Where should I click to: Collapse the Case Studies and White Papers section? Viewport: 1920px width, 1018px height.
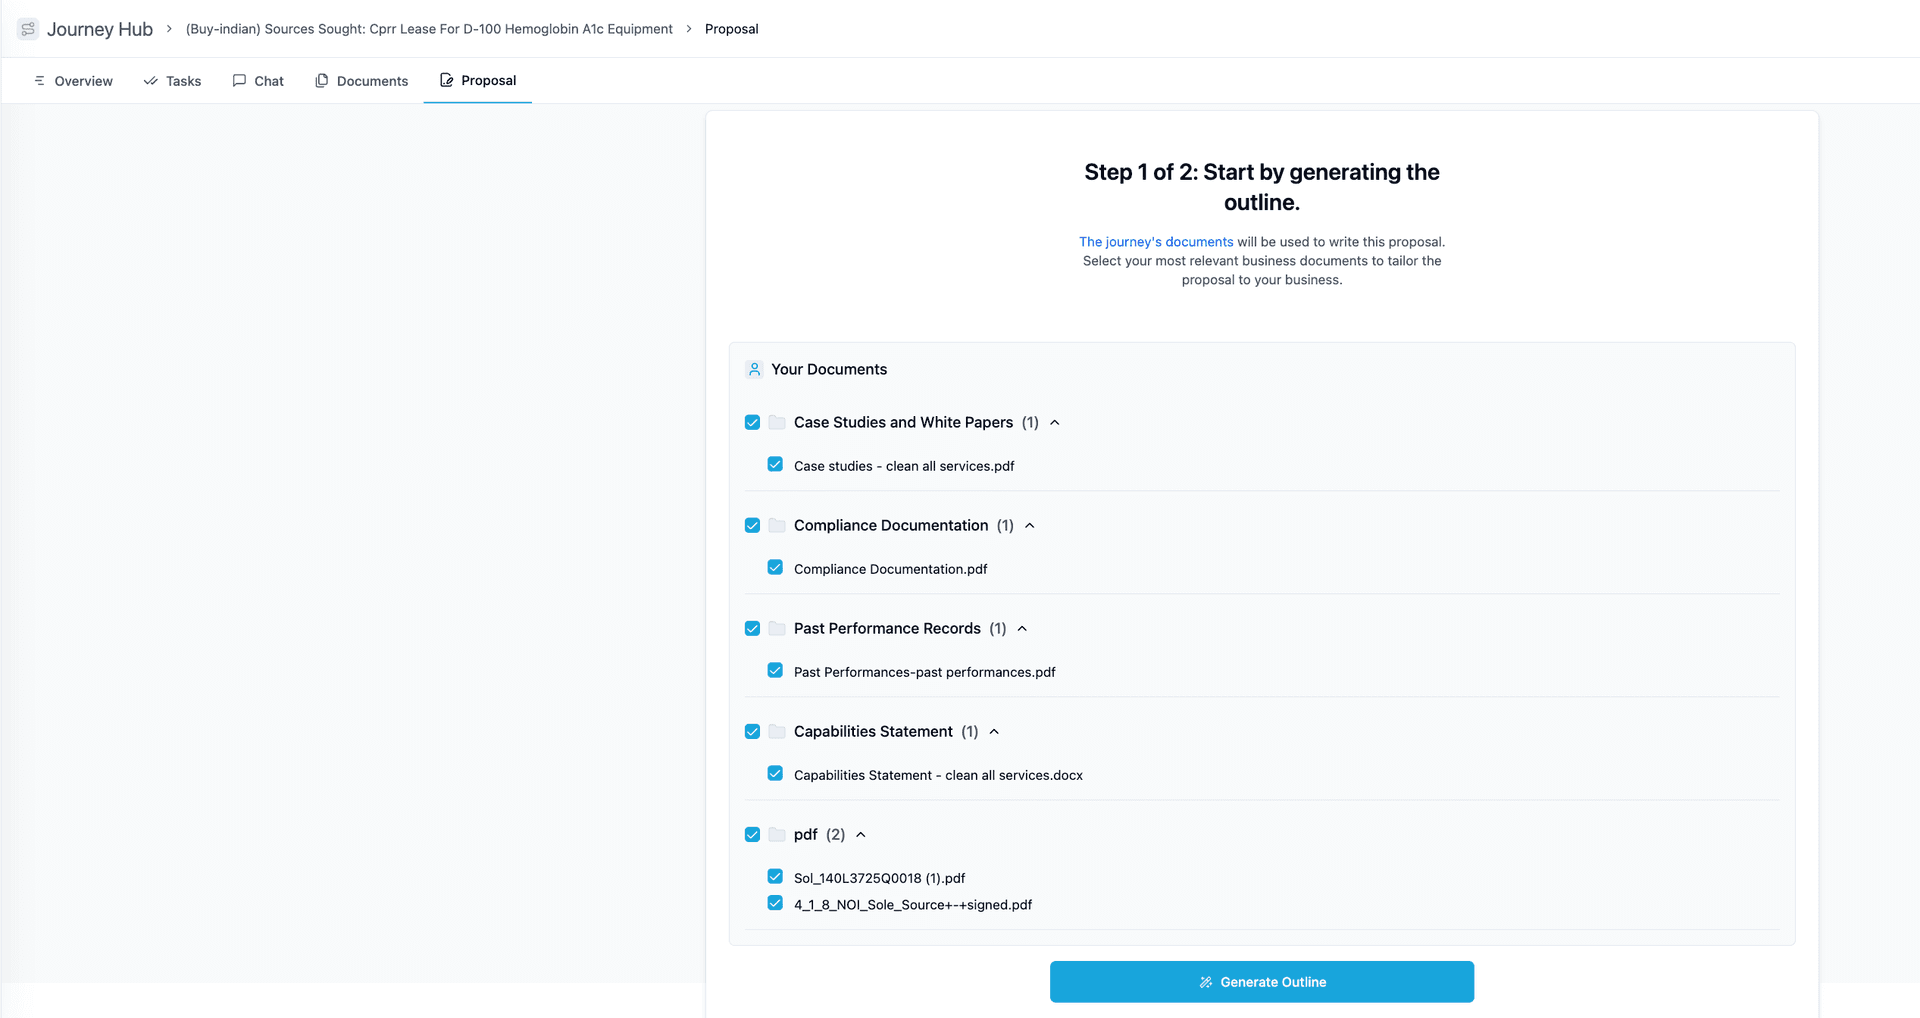click(1055, 423)
